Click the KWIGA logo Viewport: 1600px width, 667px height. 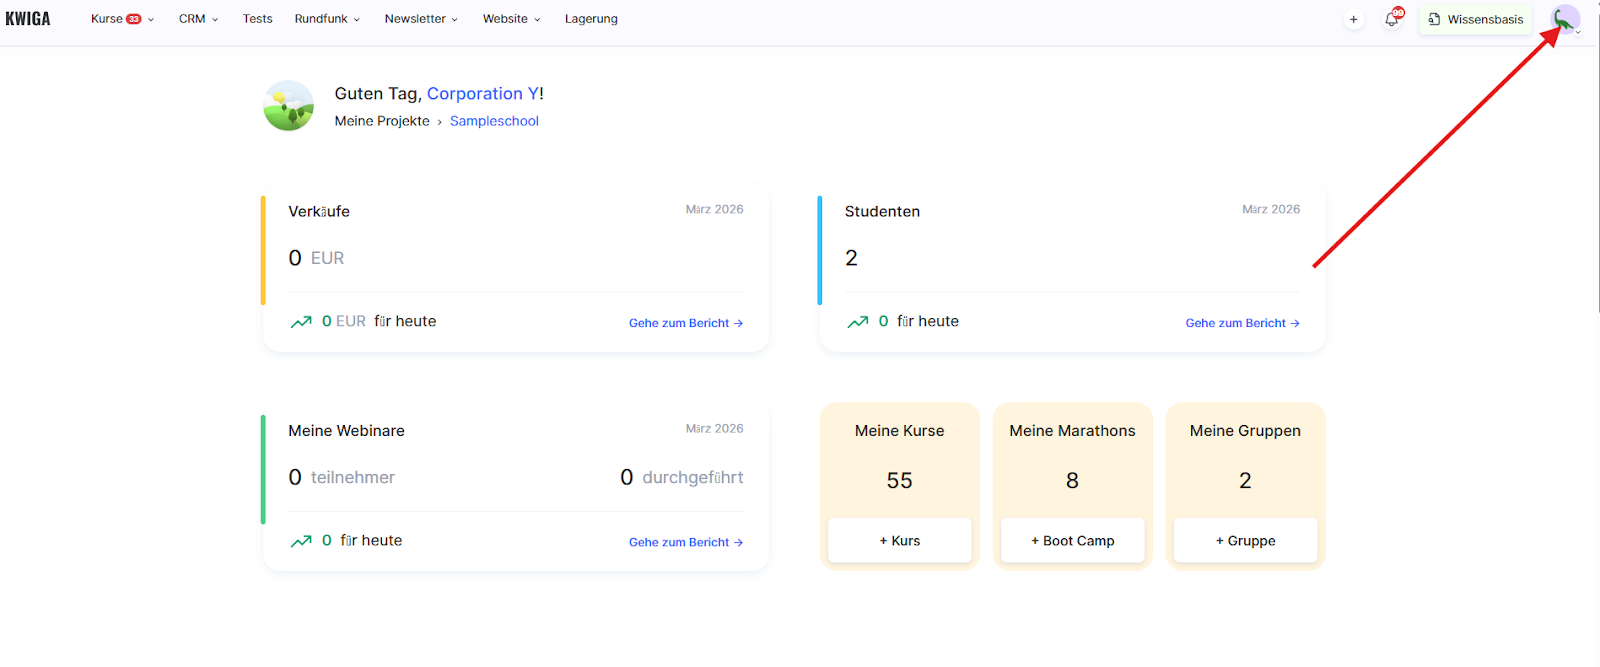[28, 19]
